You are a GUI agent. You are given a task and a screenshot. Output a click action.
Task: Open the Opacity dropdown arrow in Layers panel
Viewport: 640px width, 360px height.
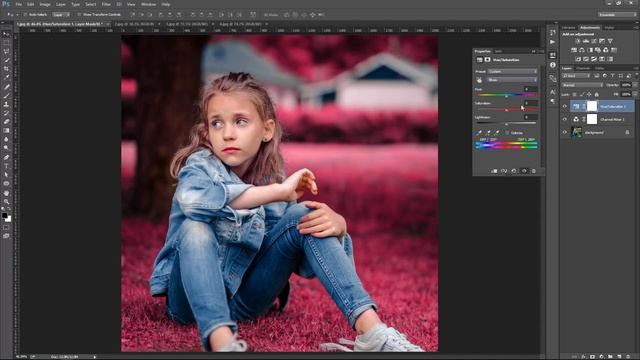(x=635, y=85)
